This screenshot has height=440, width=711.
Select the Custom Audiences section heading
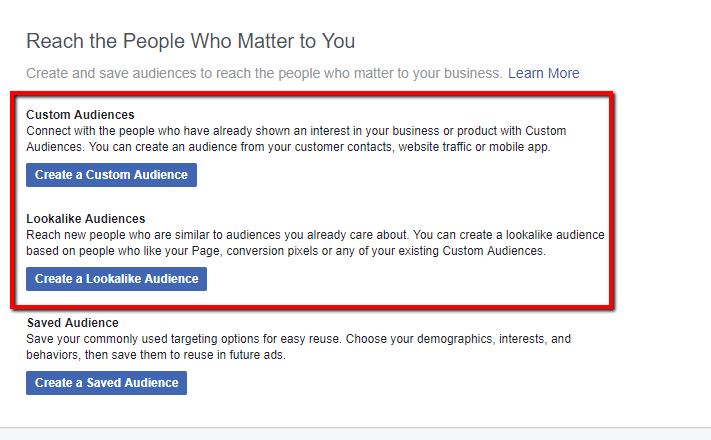point(80,114)
